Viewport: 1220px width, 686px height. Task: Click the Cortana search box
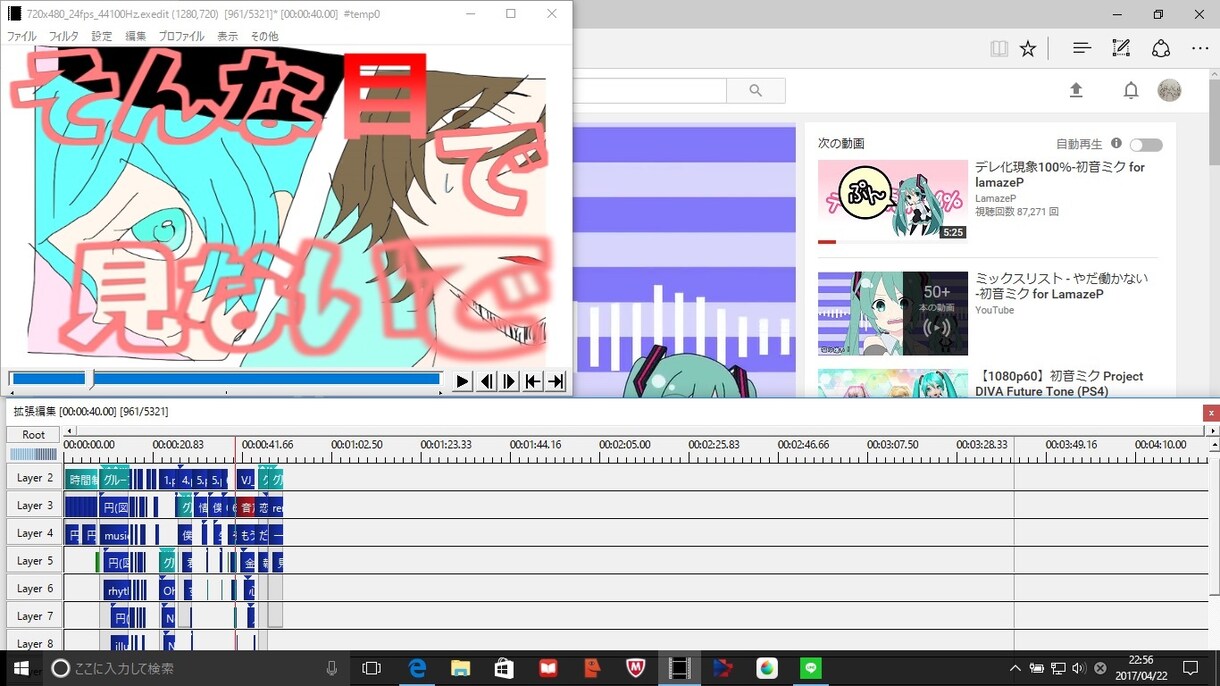195,668
